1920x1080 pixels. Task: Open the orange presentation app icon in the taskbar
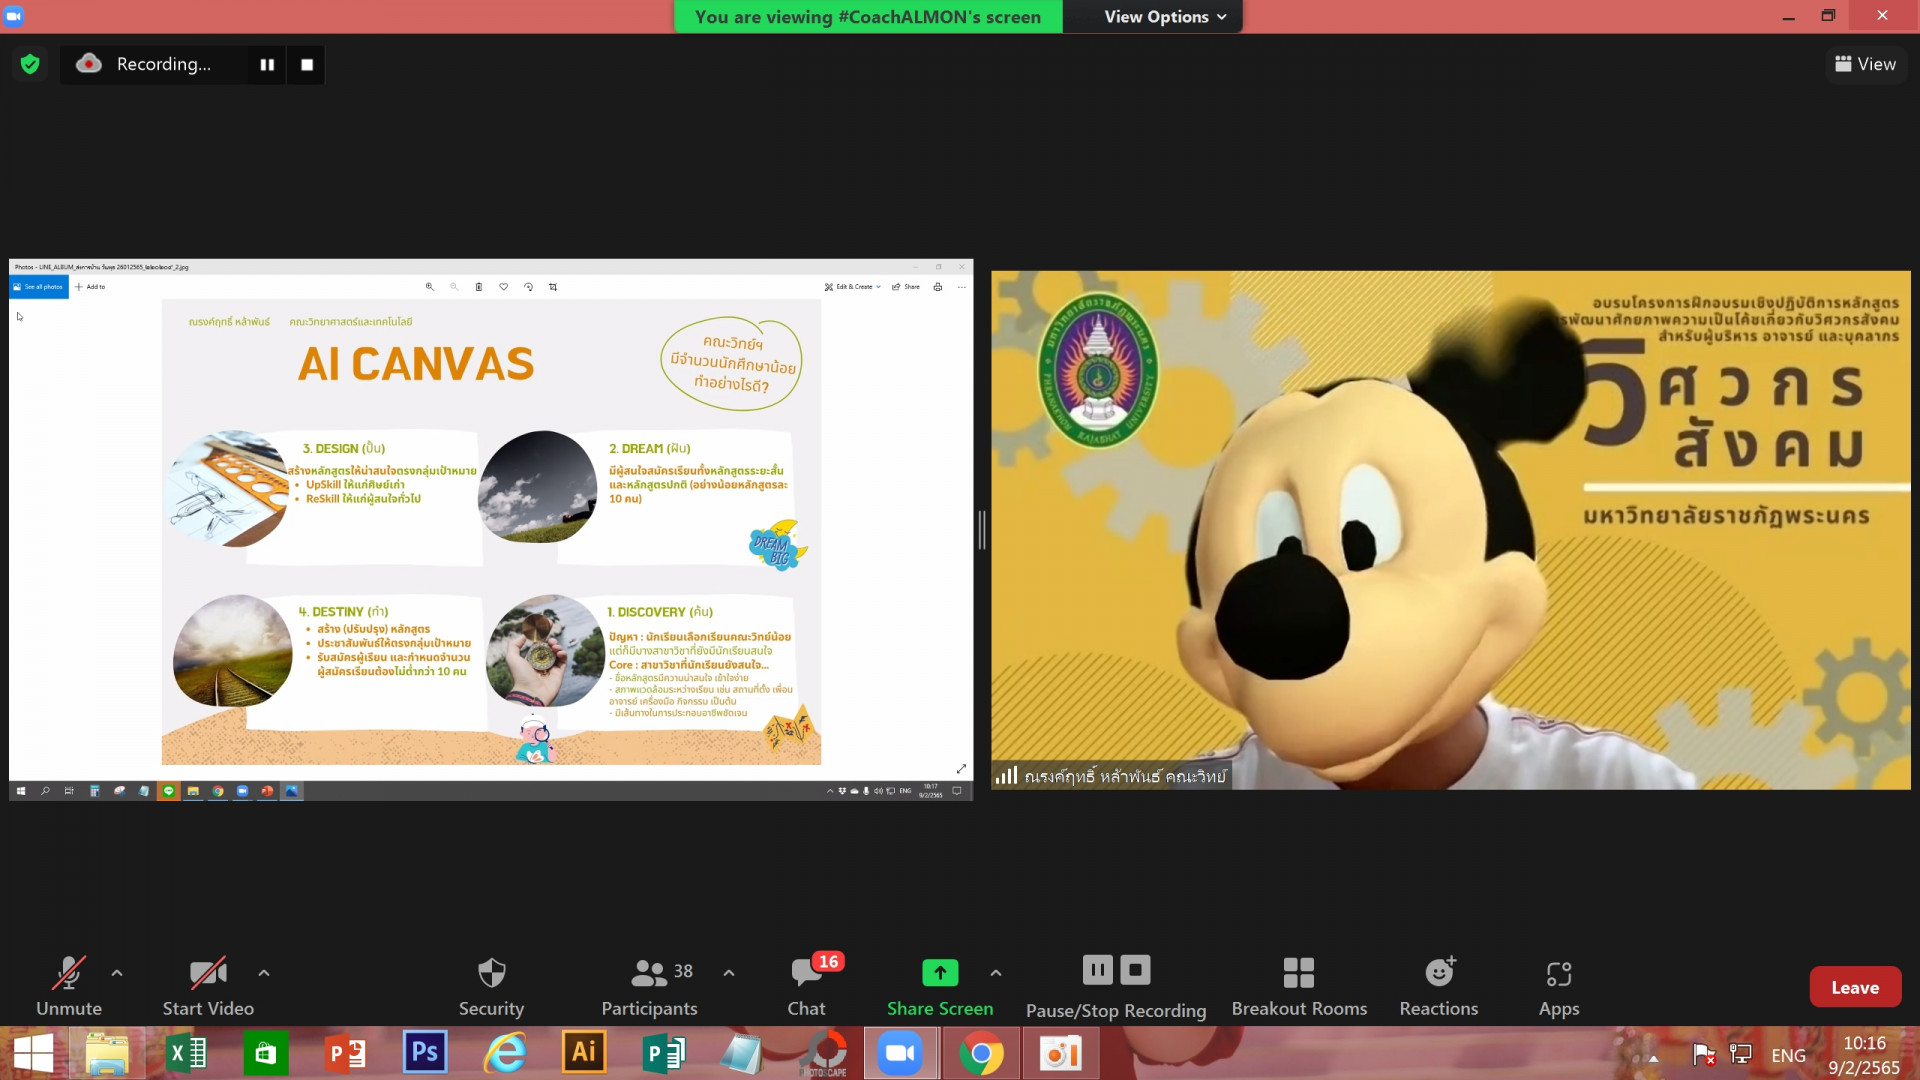tap(1060, 1053)
